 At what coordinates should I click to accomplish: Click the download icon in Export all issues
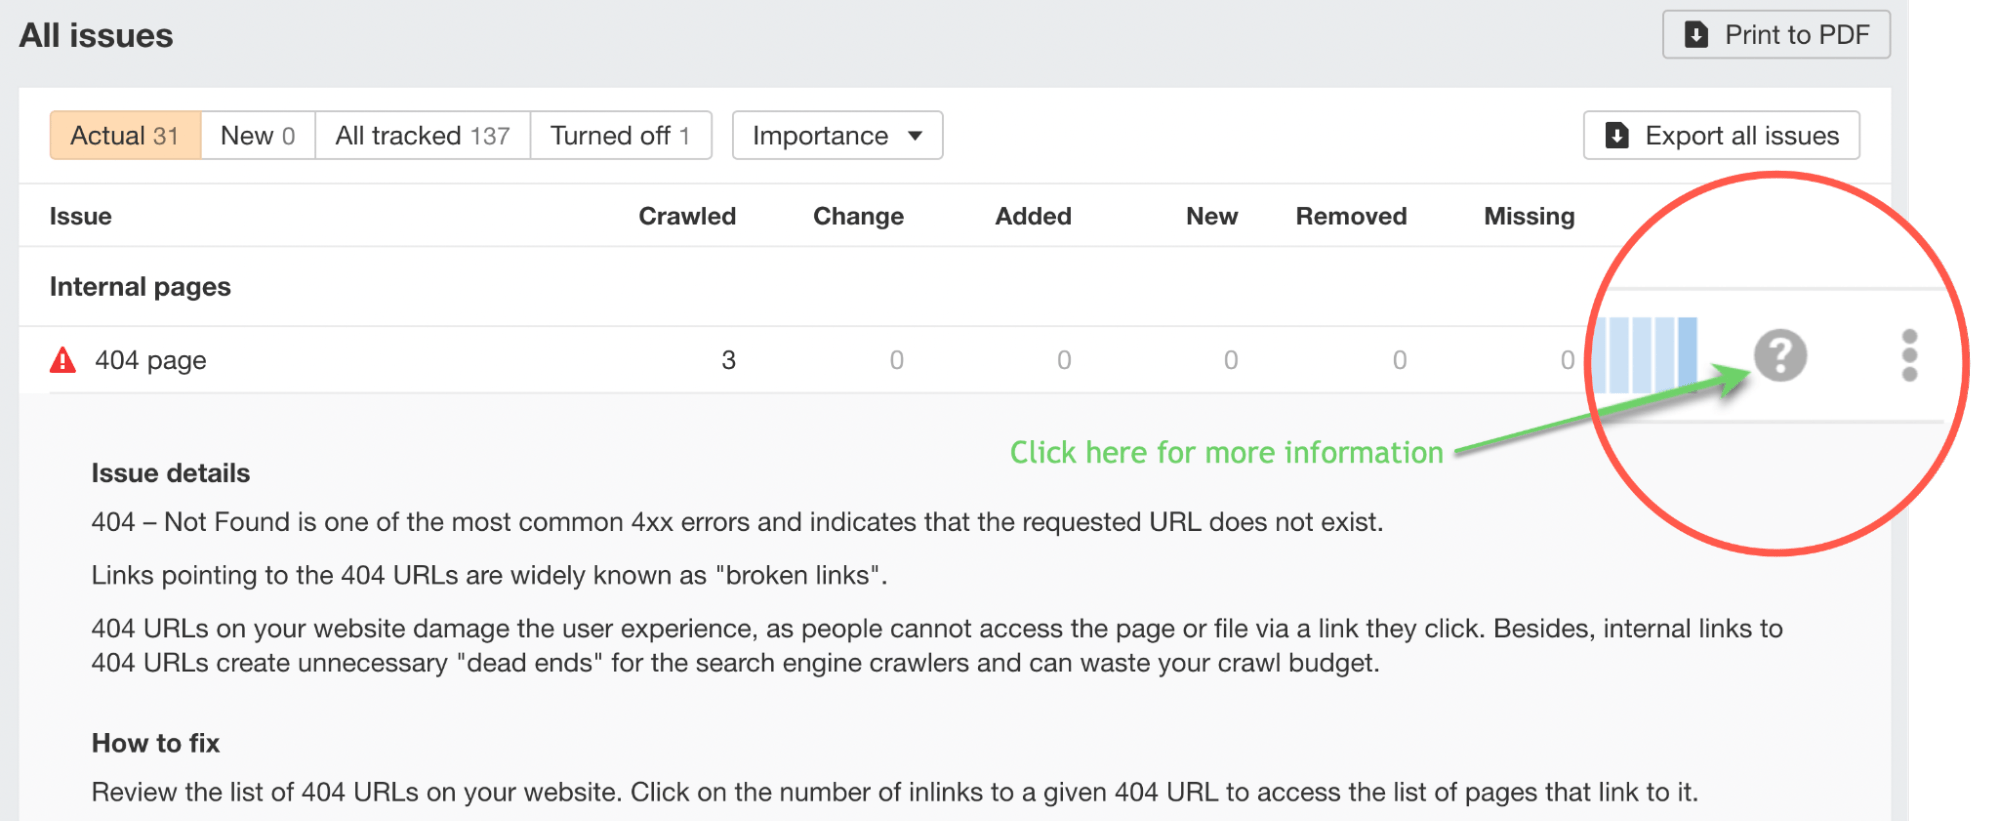[x=1616, y=135]
